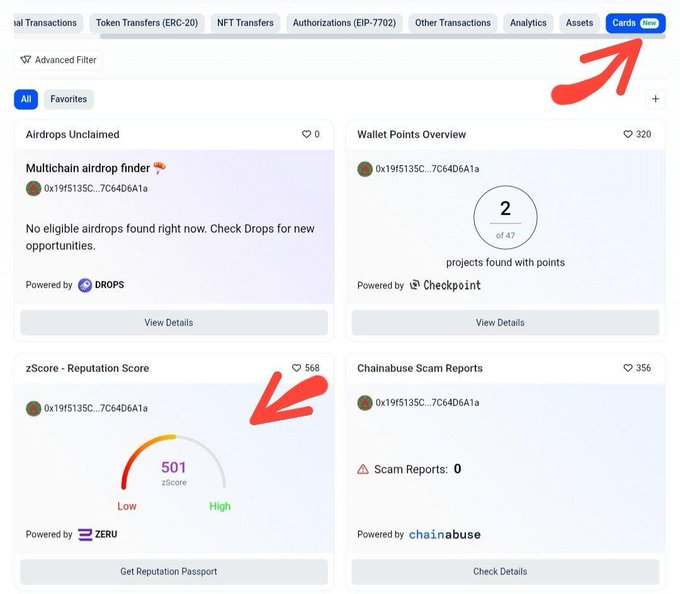Select the Cards tab
680x594 pixels.
click(635, 23)
